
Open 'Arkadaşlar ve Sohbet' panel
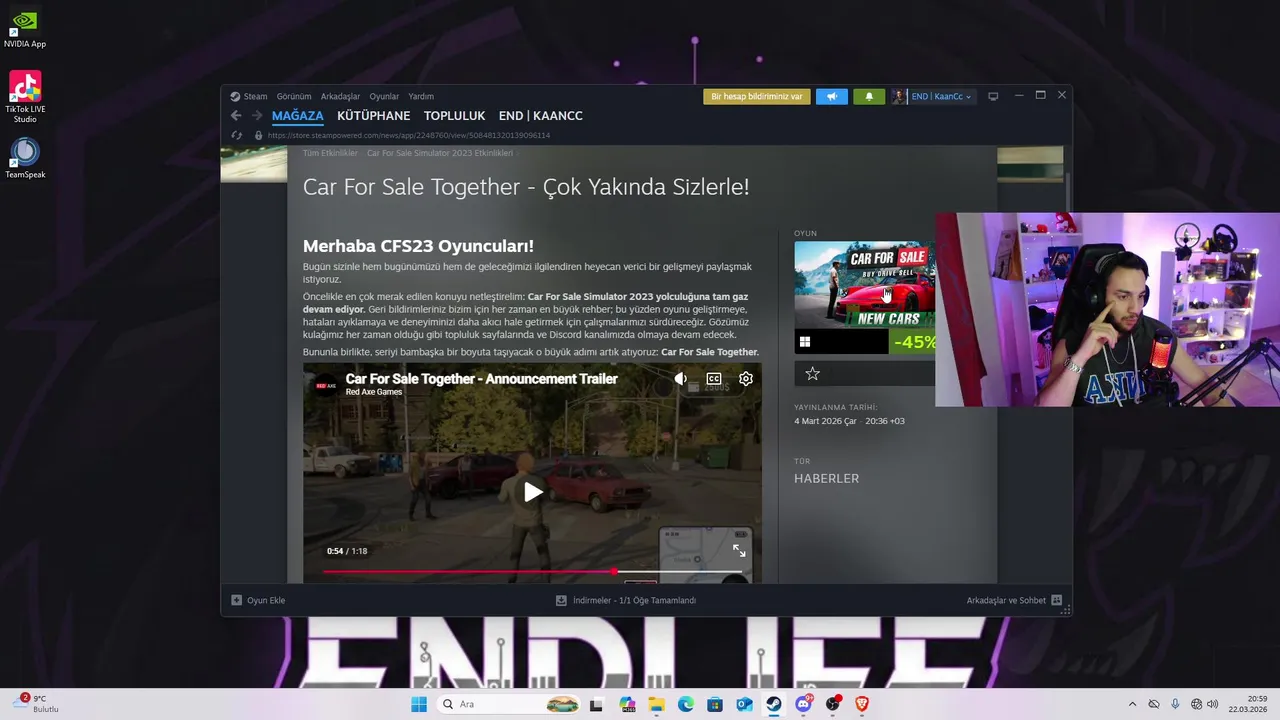1014,600
